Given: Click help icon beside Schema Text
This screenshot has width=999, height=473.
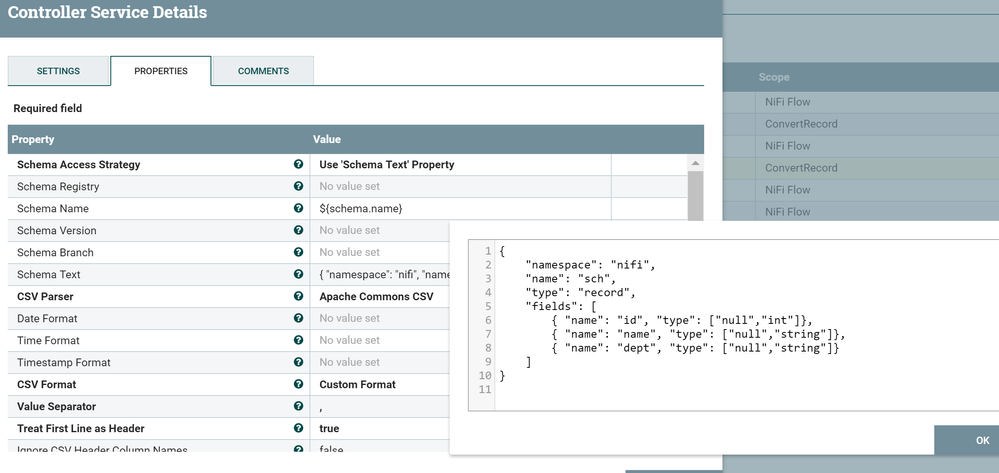Looking at the screenshot, I should [x=298, y=275].
